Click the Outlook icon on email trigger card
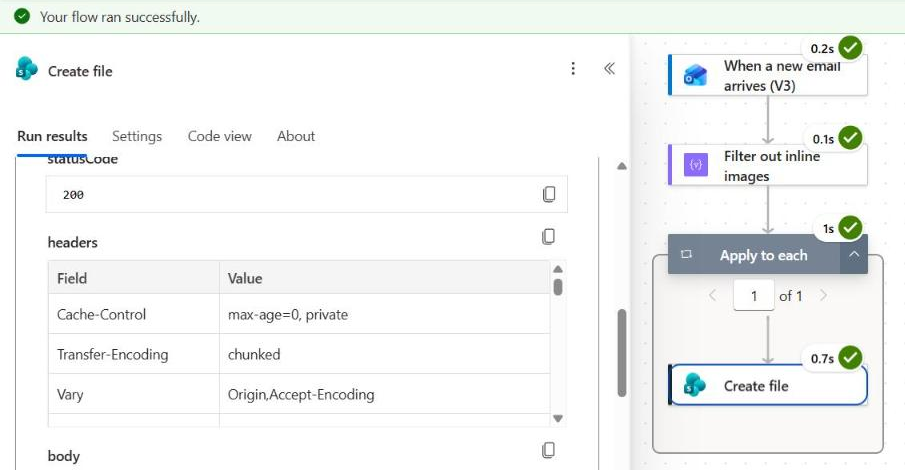Screen dimensions: 905x470 [695, 76]
